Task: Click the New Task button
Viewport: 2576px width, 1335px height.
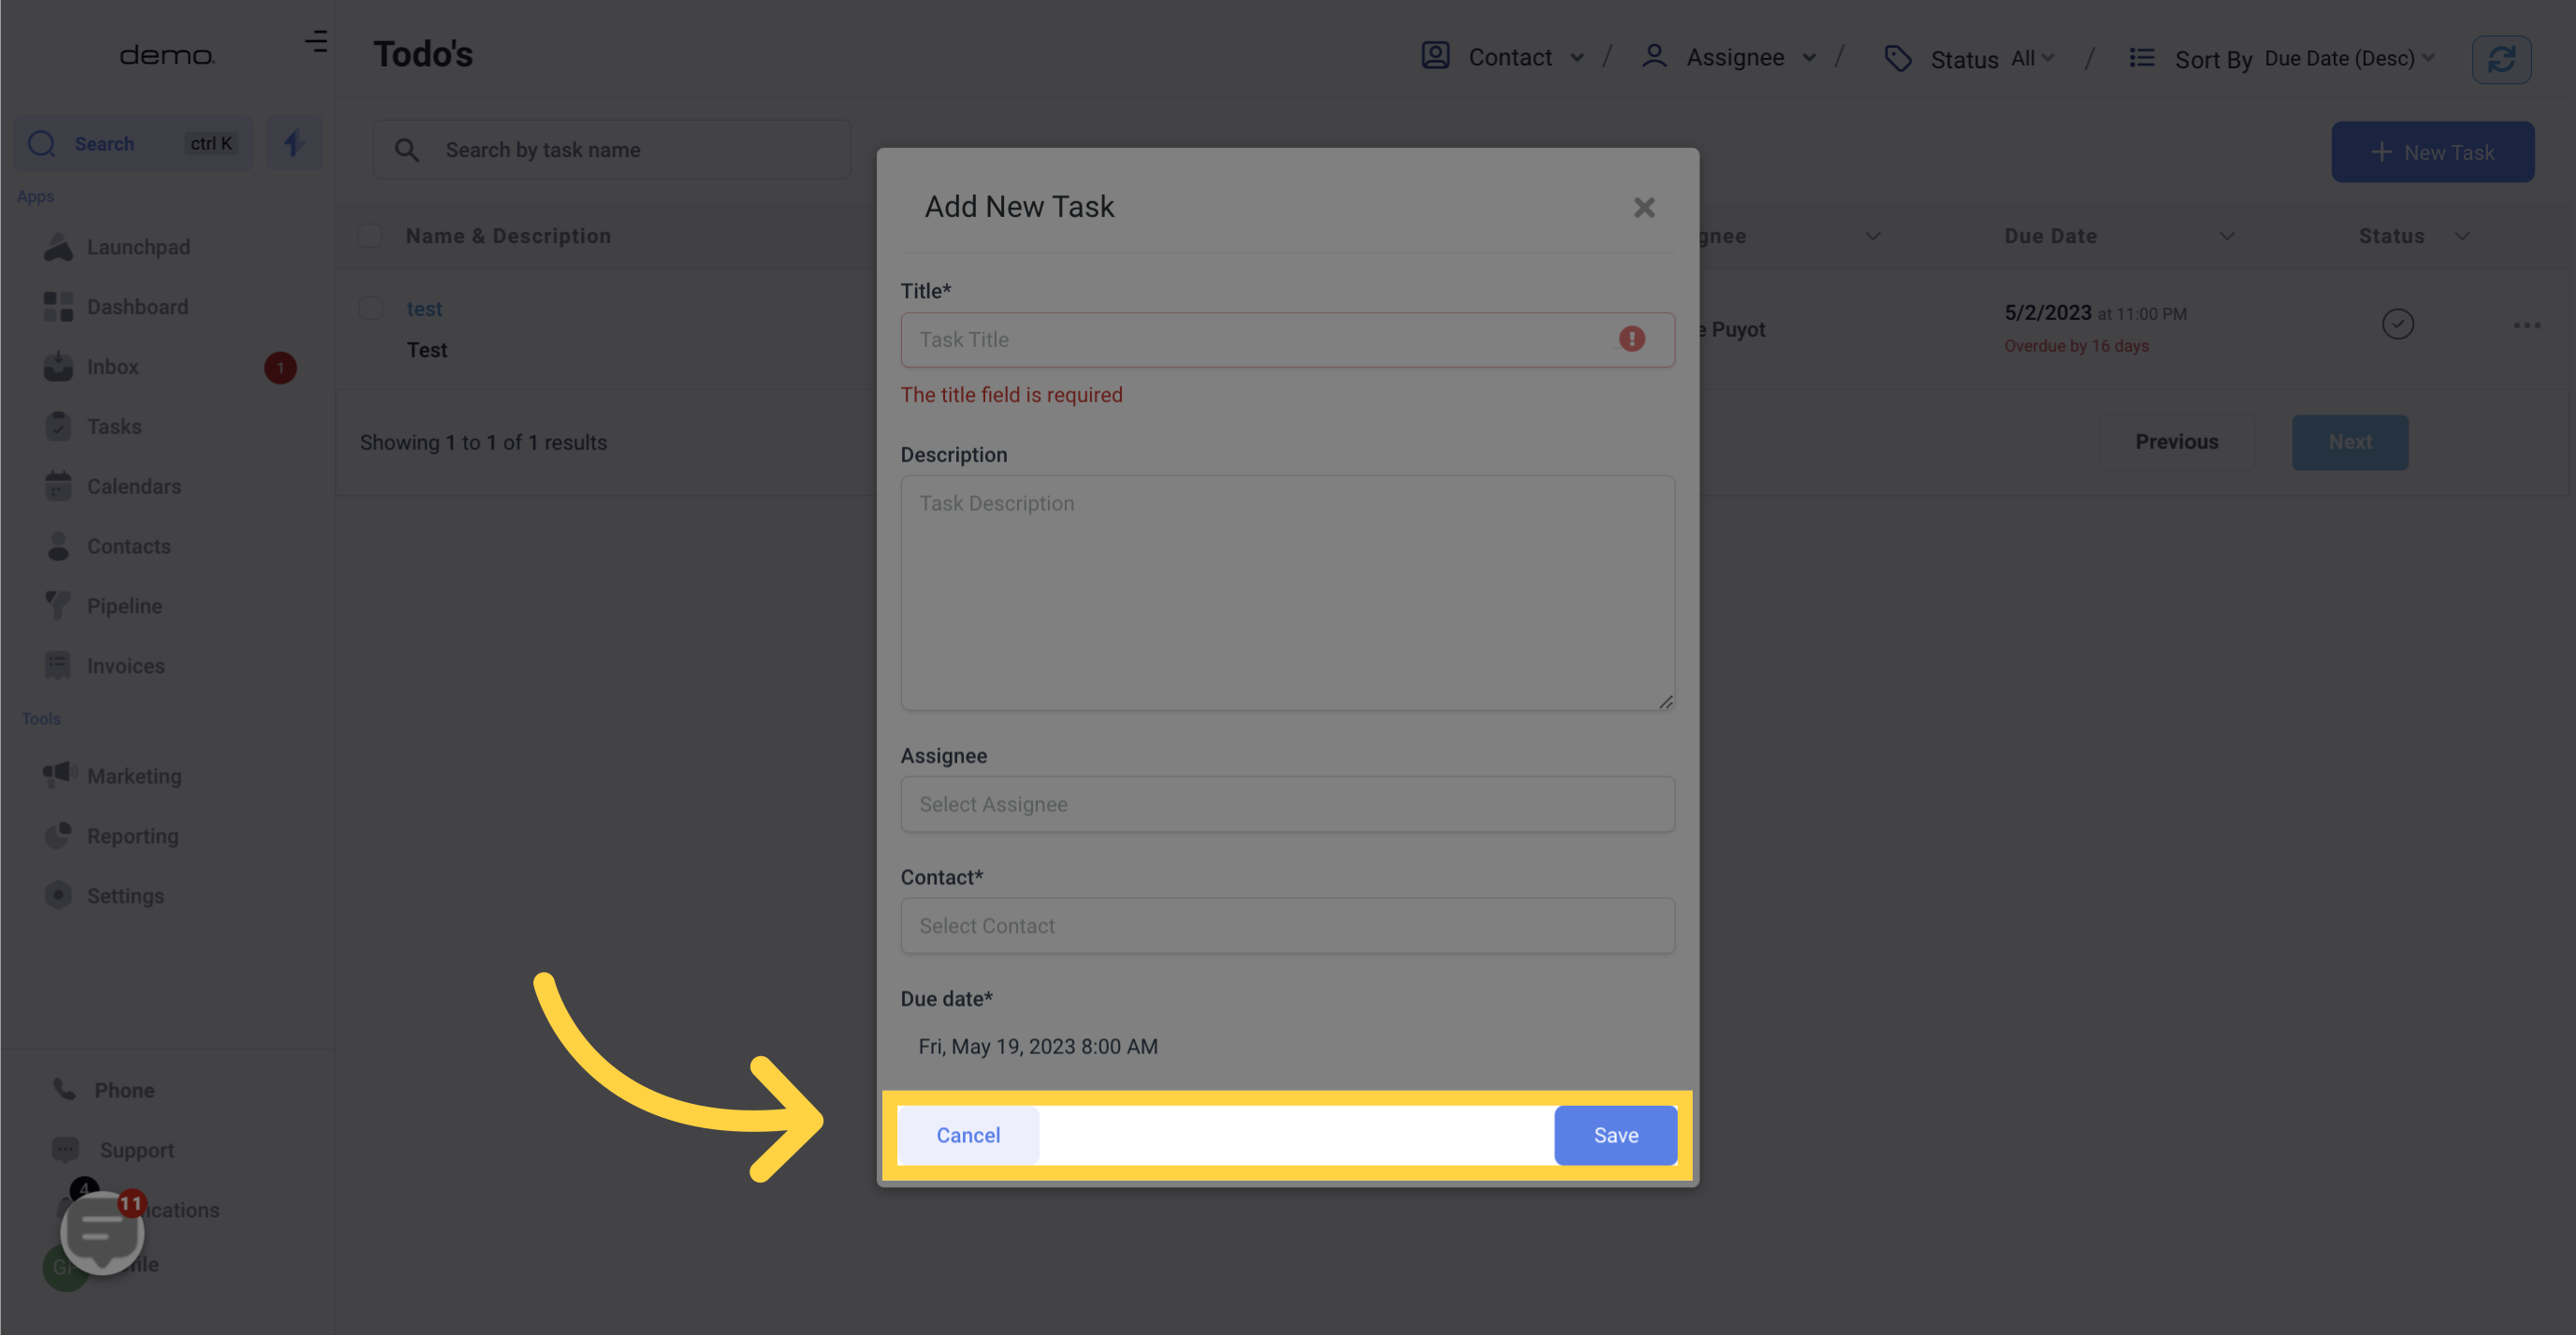Action: tap(2432, 152)
